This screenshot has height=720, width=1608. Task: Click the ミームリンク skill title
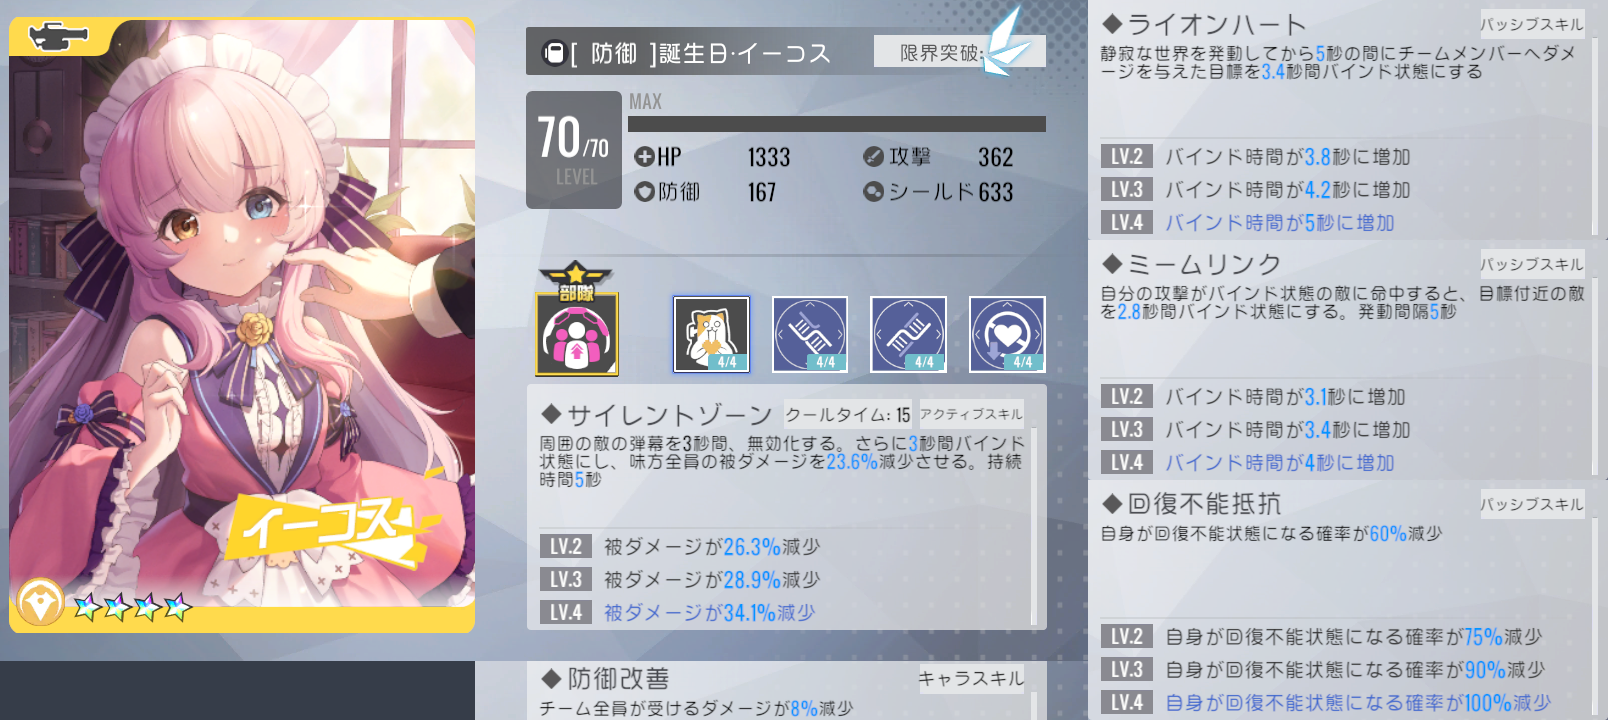click(x=1204, y=264)
